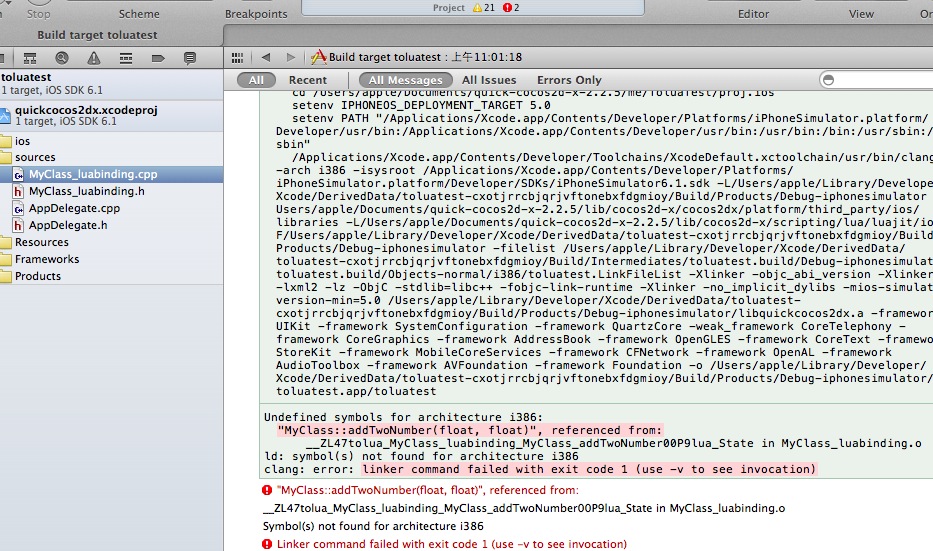
Task: Select the All Issues filter tab
Action: pos(489,80)
